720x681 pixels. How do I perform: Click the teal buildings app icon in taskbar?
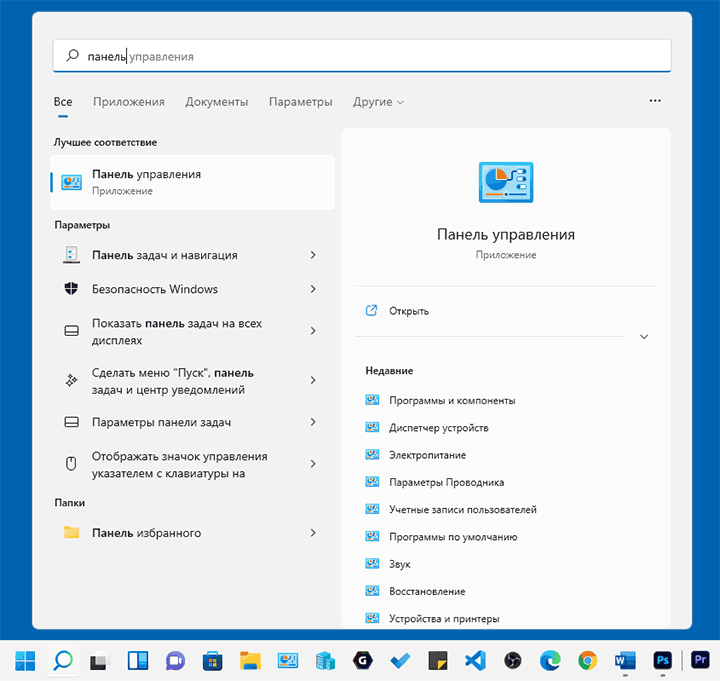(326, 661)
